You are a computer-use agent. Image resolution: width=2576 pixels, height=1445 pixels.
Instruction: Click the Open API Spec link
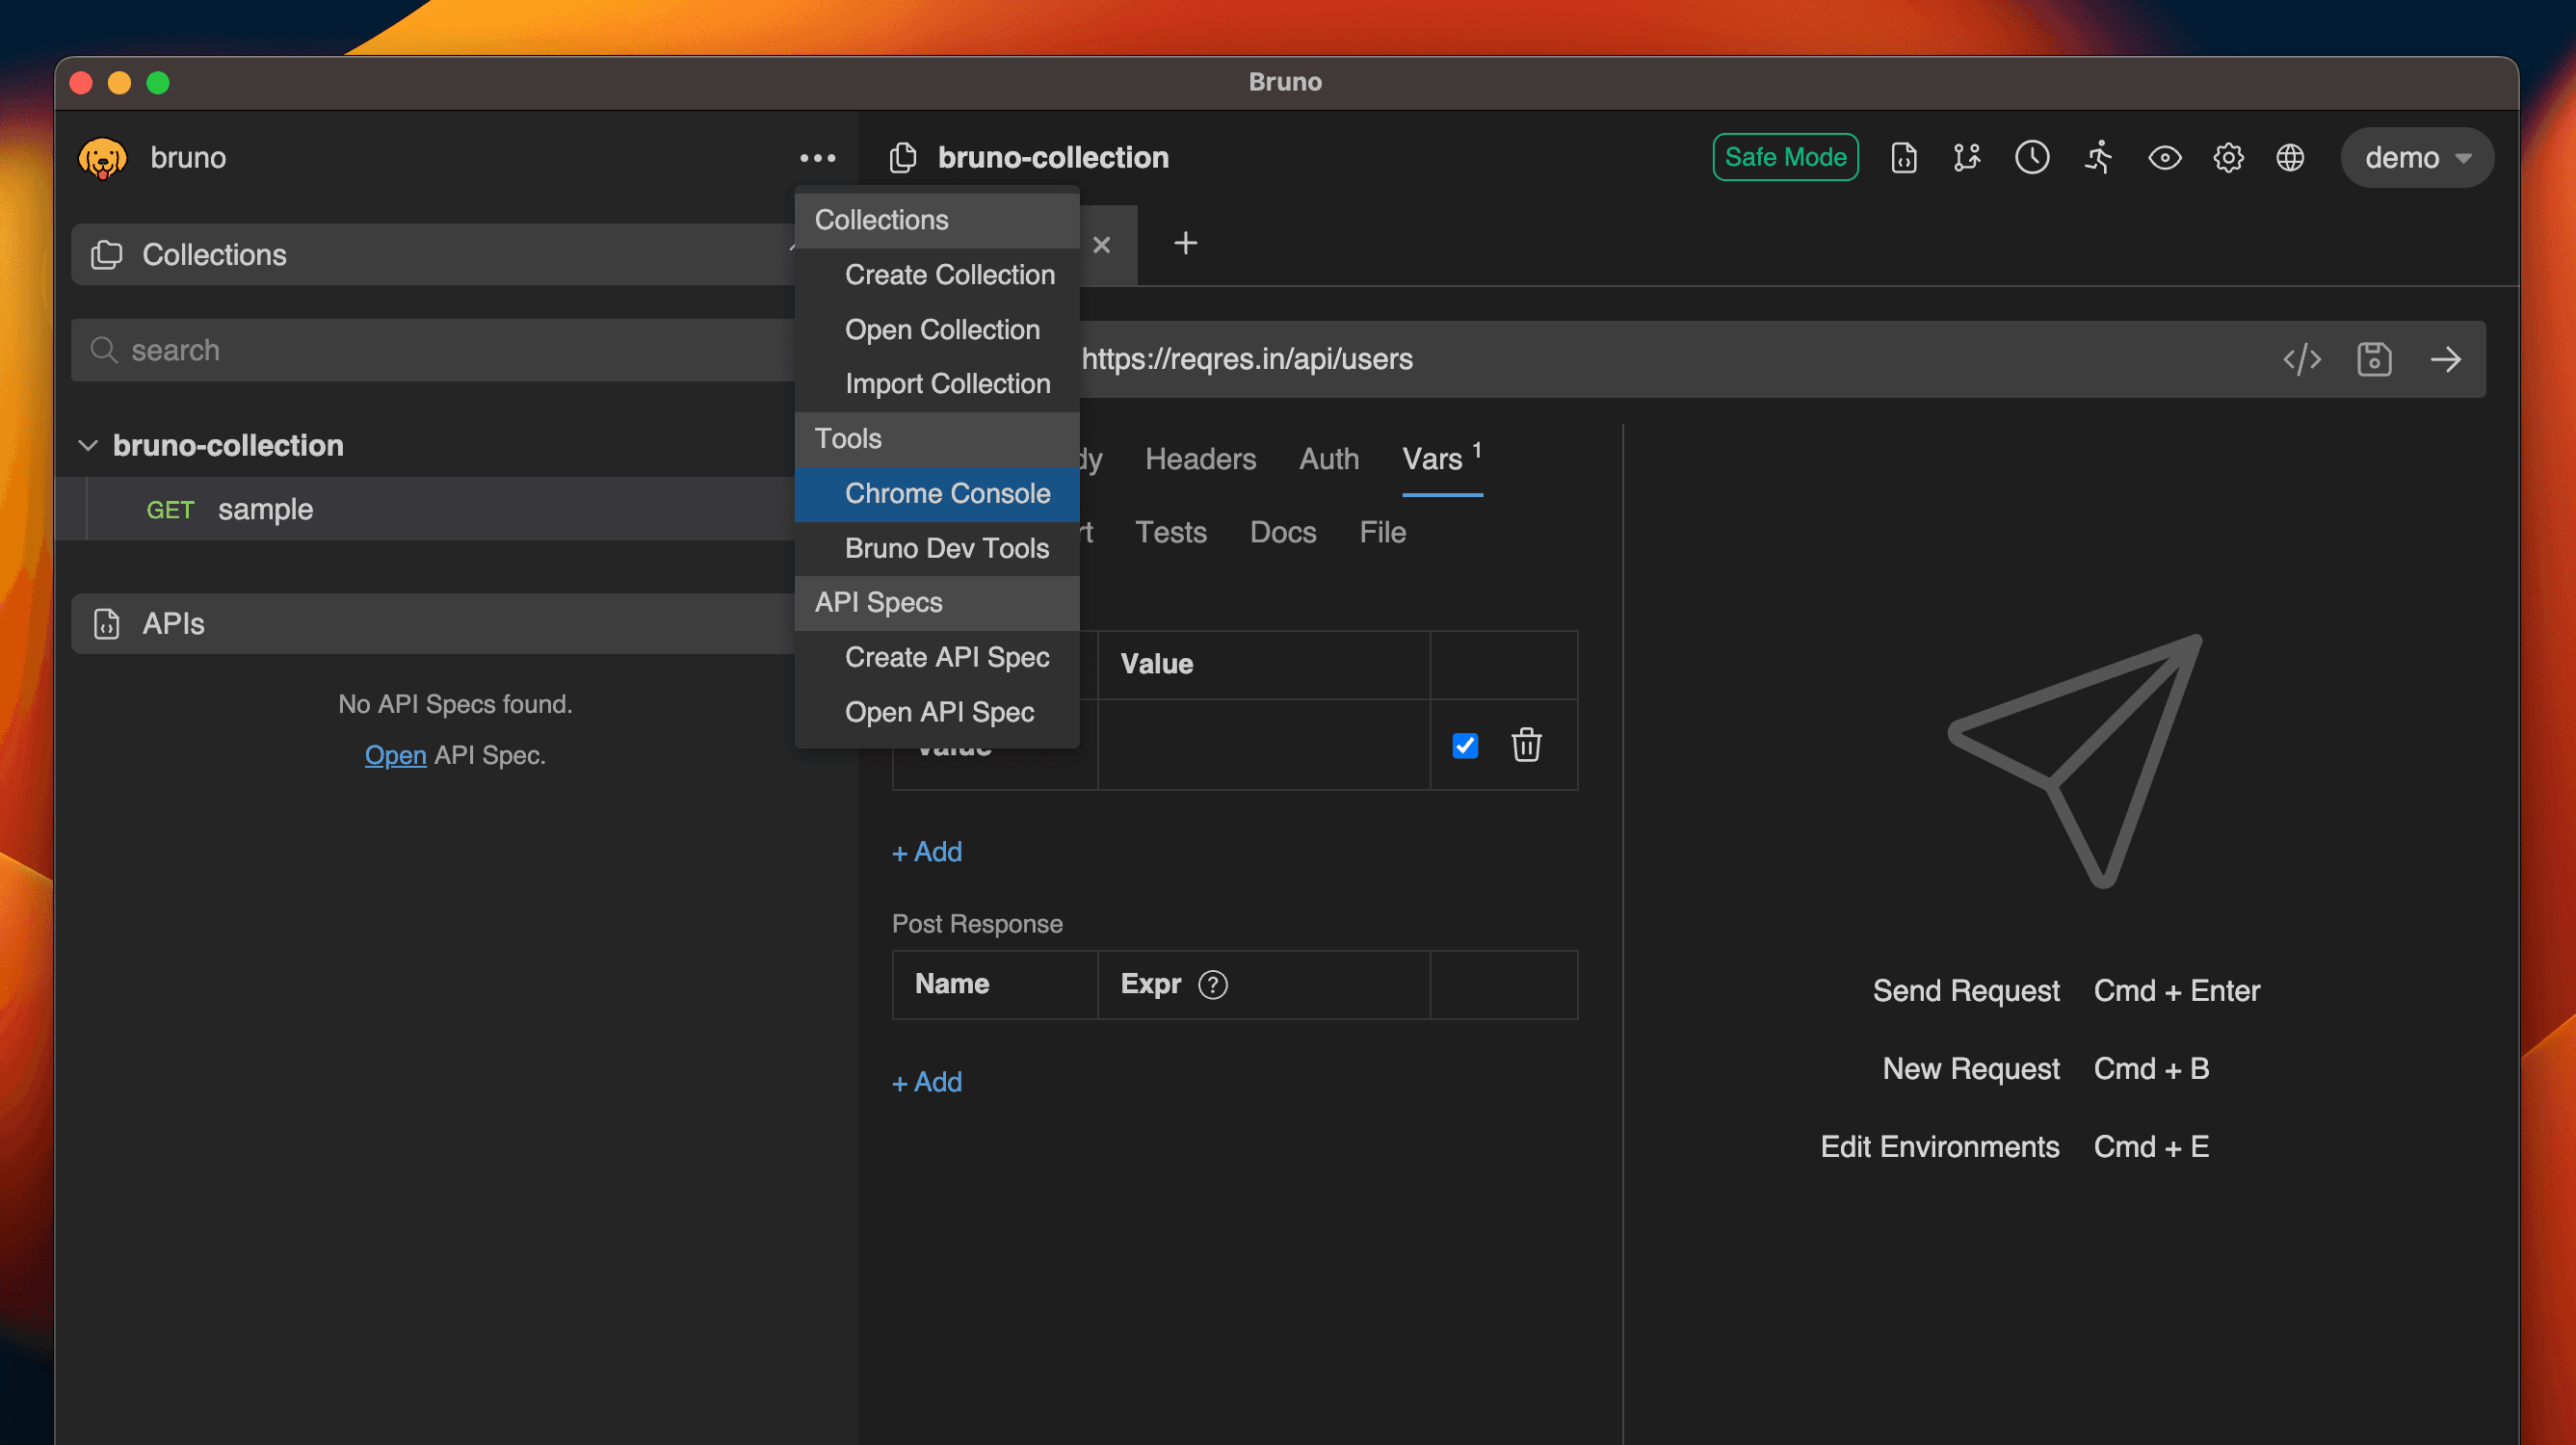[x=395, y=755]
